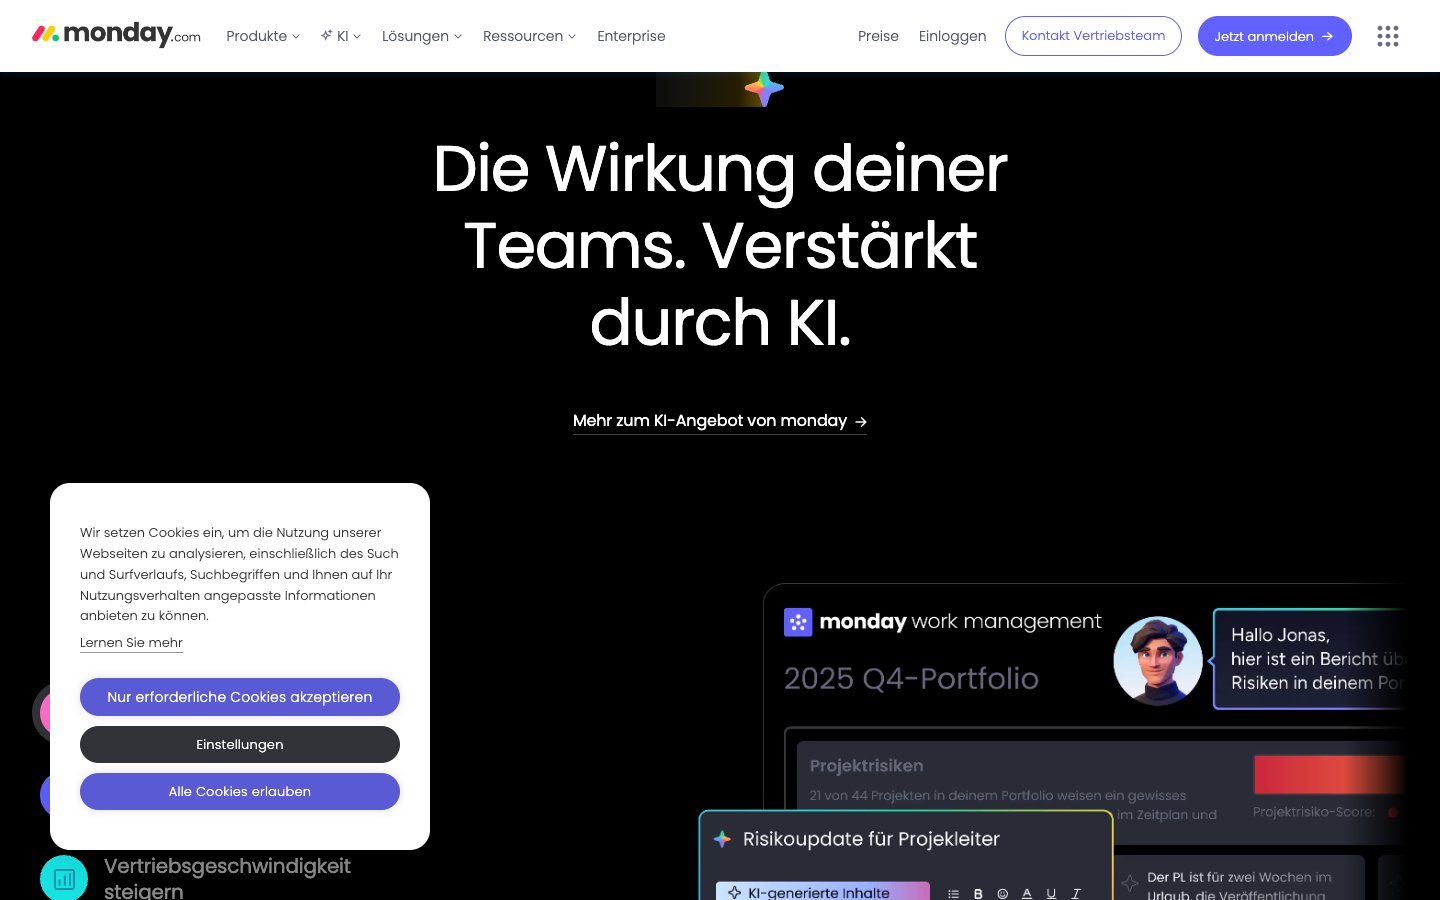The height and width of the screenshot is (900, 1440).
Task: Click the teal chart icon beside Vertriebsgeschwindigkeit
Action: (x=64, y=878)
